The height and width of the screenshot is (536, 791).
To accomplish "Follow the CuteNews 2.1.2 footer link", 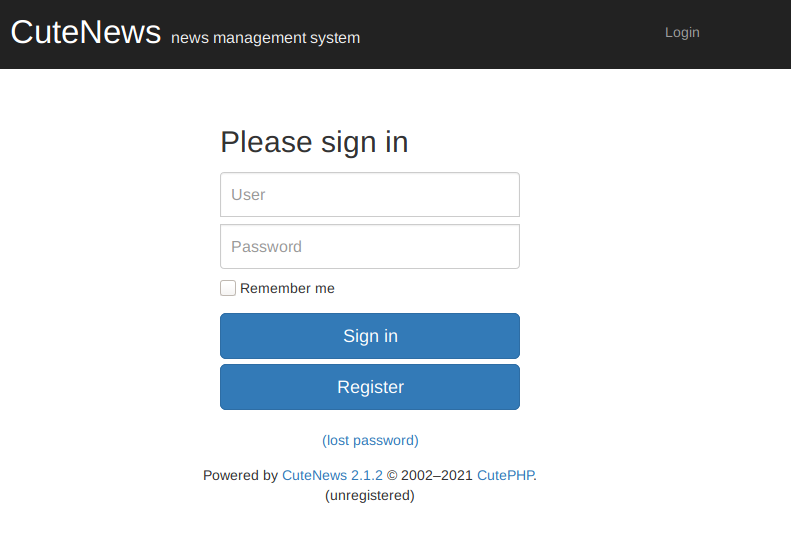I will (332, 475).
